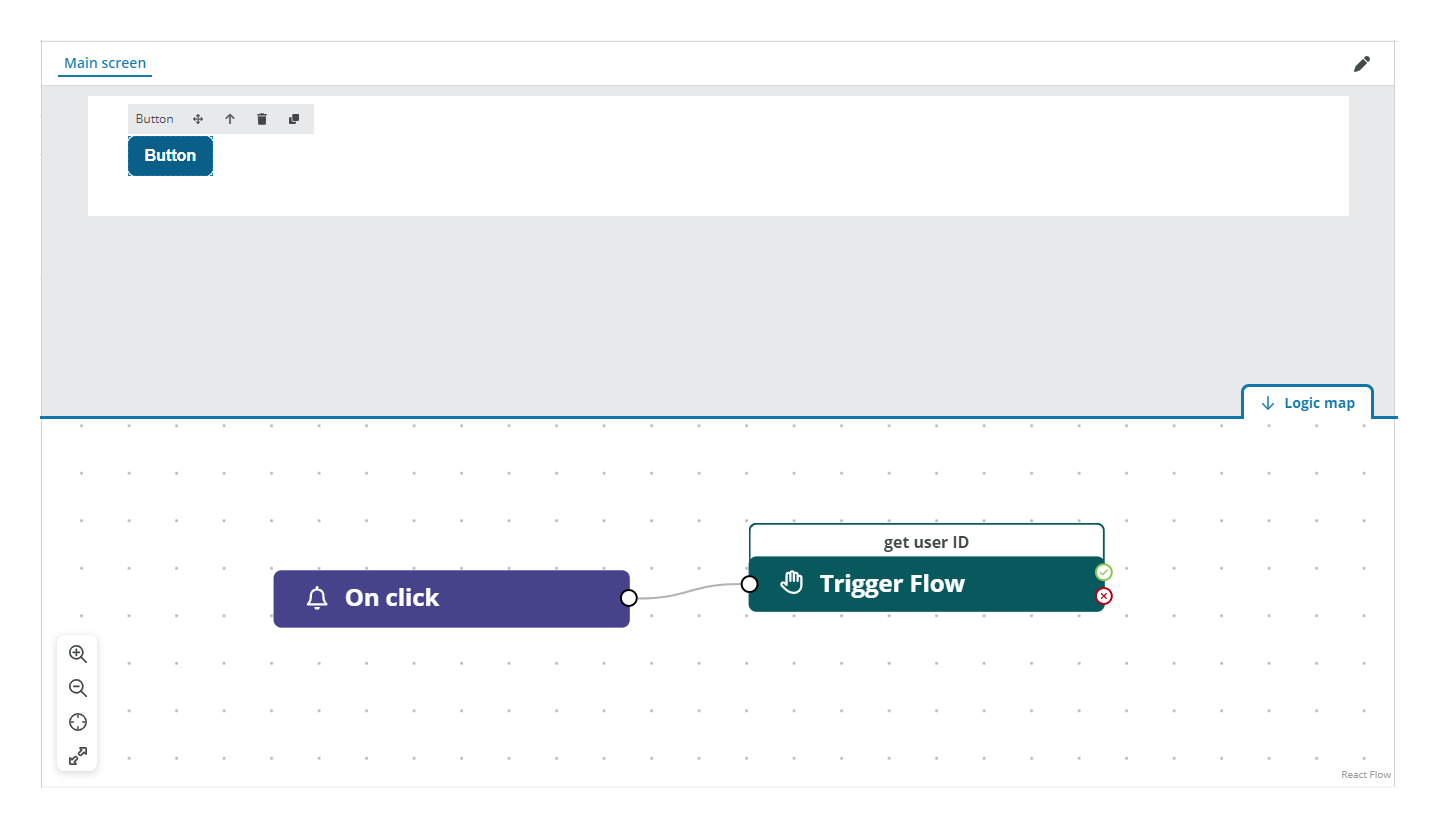Select the get user ID node title
1438x828 pixels.
[926, 541]
